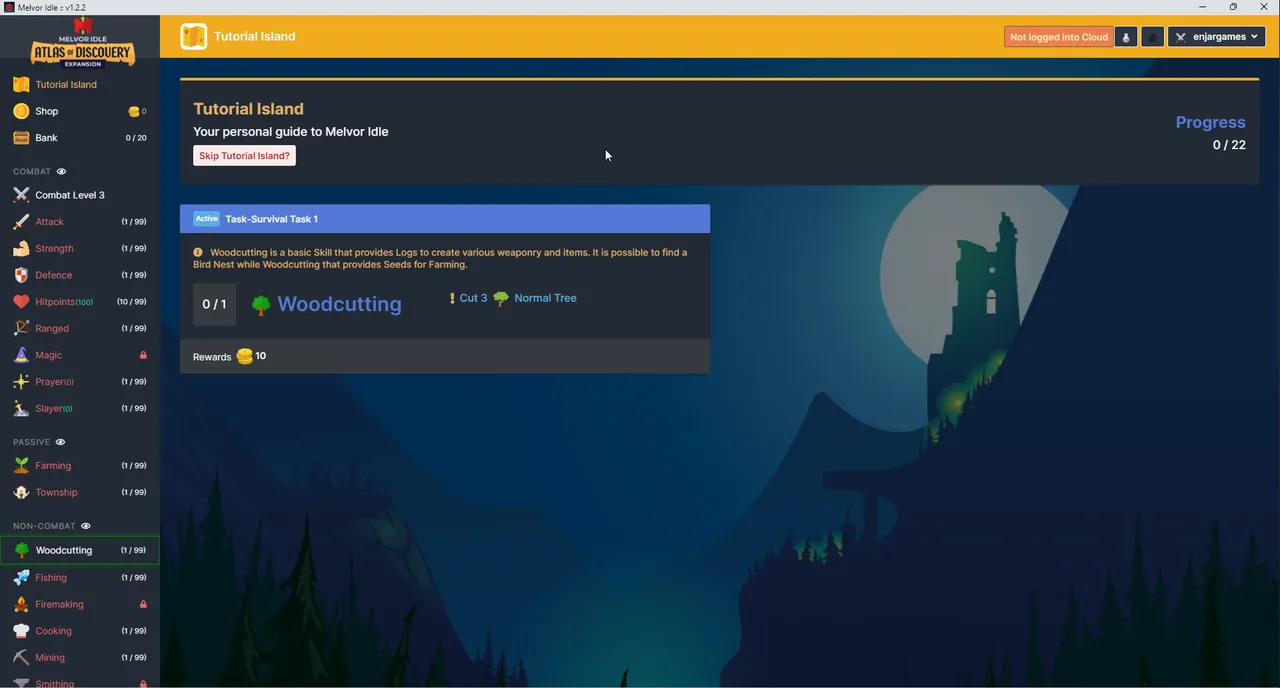The width and height of the screenshot is (1280, 688).
Task: Go to the Township page
Action: tap(80, 492)
